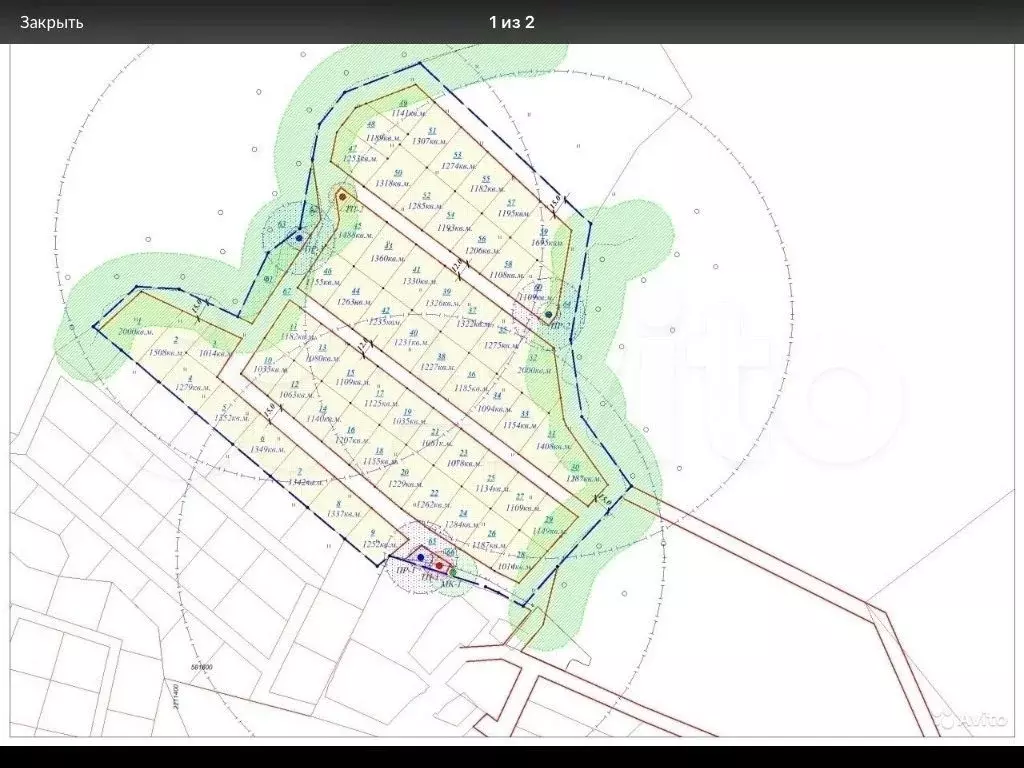Click the '1 из 2' image counter
The height and width of the screenshot is (768, 1024).
pos(512,22)
